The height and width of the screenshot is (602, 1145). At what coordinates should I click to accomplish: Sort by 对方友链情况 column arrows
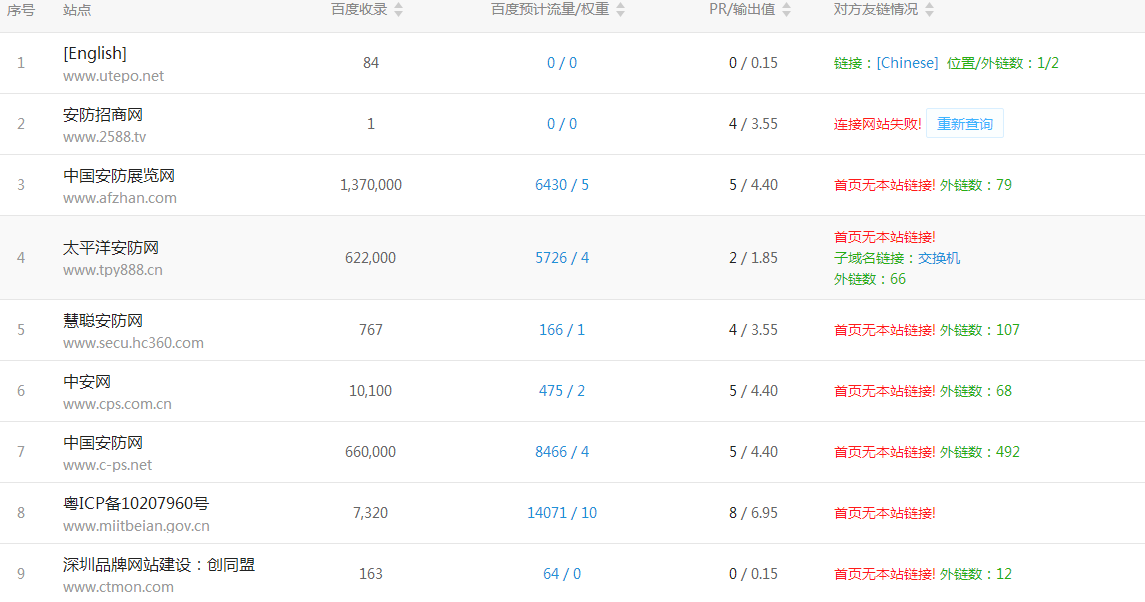929,10
